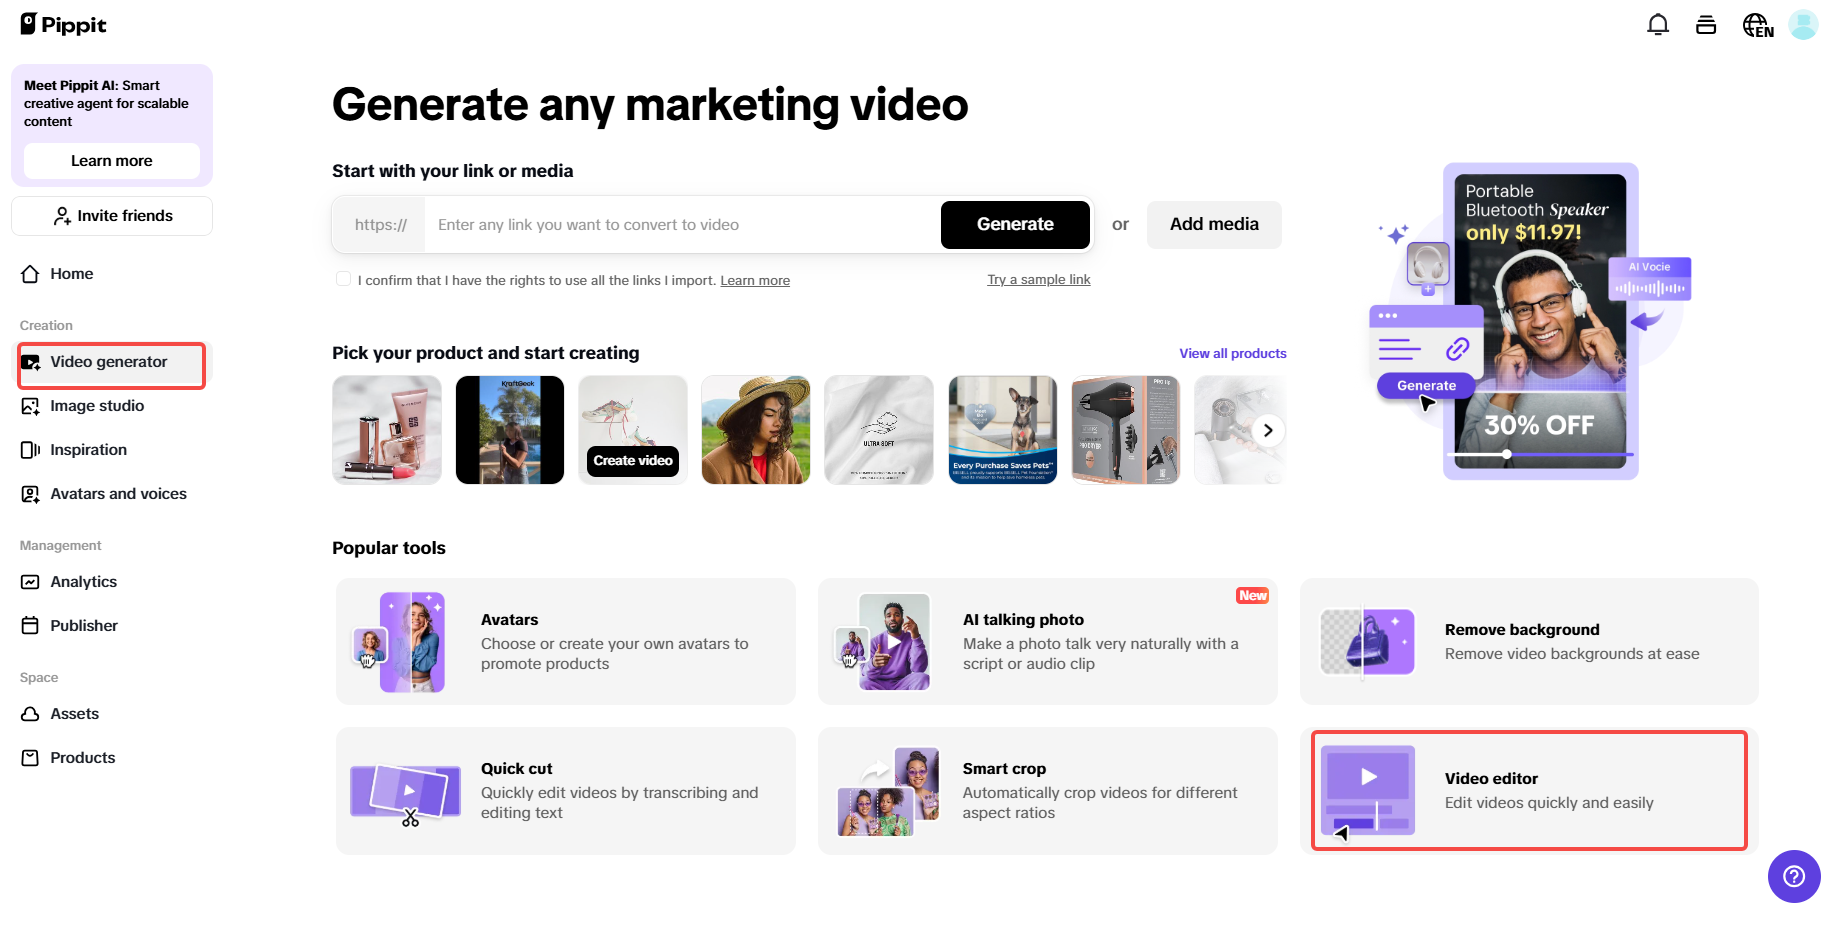Open Image studio from the sidebar
Screen dimensions: 1842x928
coord(96,406)
